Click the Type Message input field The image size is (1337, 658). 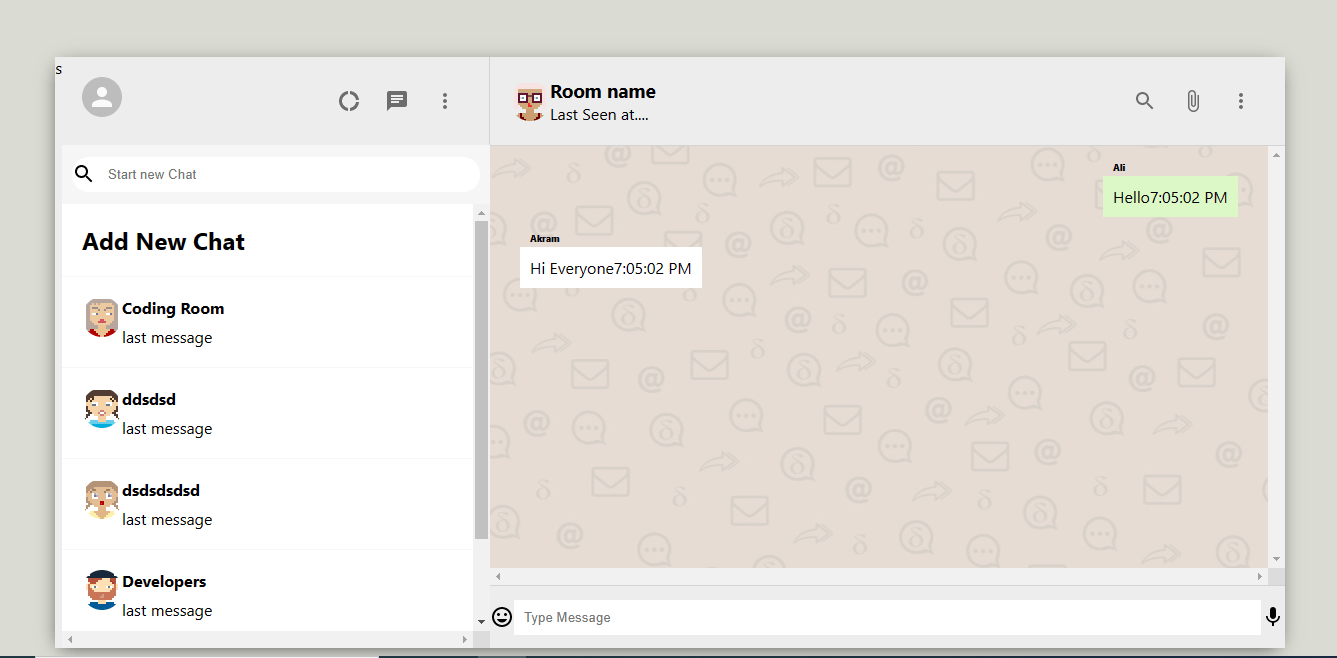click(x=887, y=617)
